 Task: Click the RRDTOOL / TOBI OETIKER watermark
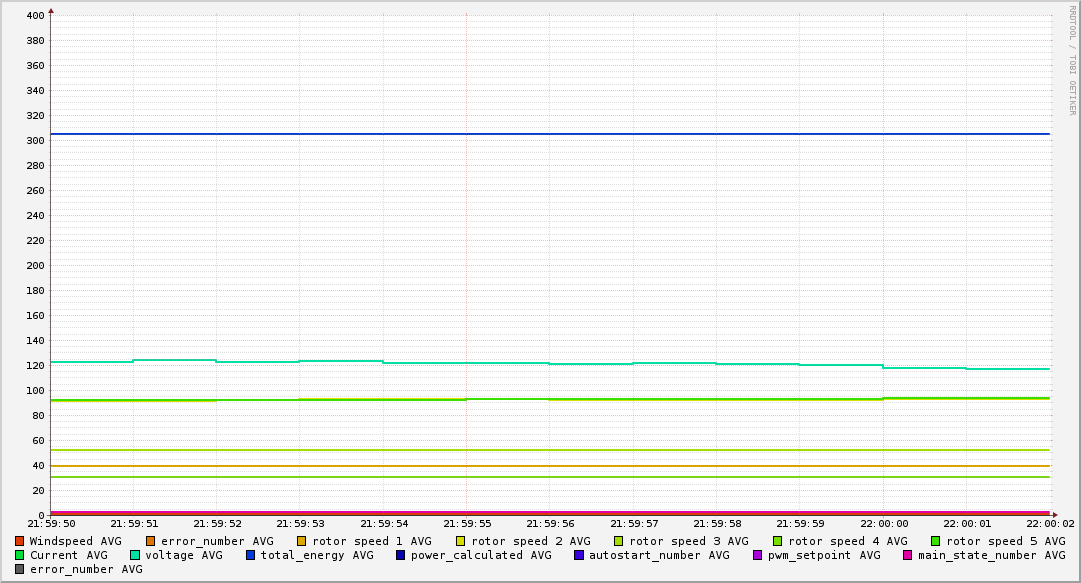[x=1072, y=60]
